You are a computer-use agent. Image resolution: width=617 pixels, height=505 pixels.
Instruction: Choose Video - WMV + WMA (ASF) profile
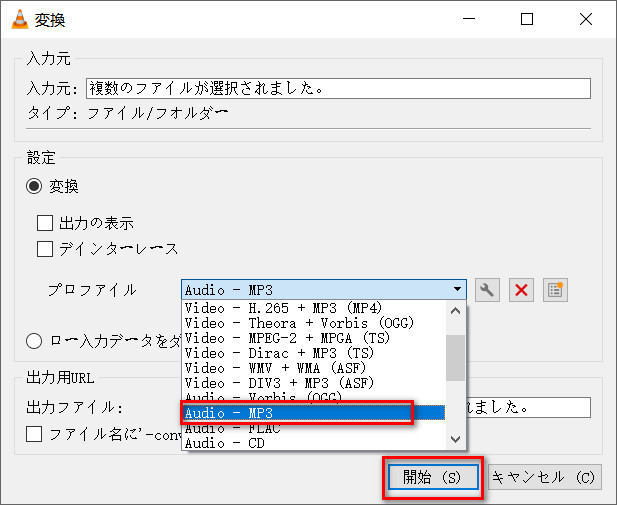(x=314, y=368)
